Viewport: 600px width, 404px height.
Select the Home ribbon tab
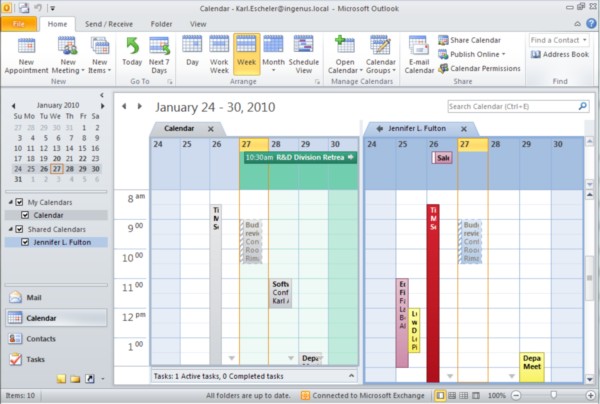click(x=57, y=24)
